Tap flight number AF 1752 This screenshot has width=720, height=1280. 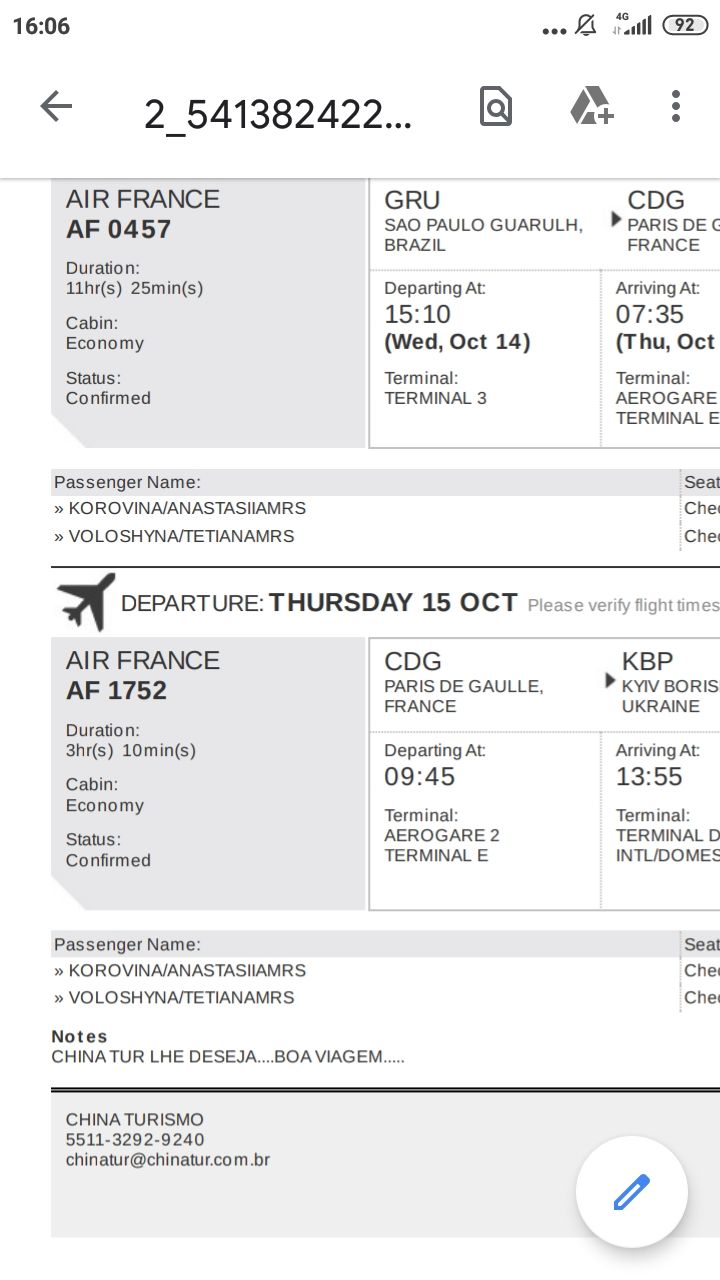pyautogui.click(x=116, y=691)
